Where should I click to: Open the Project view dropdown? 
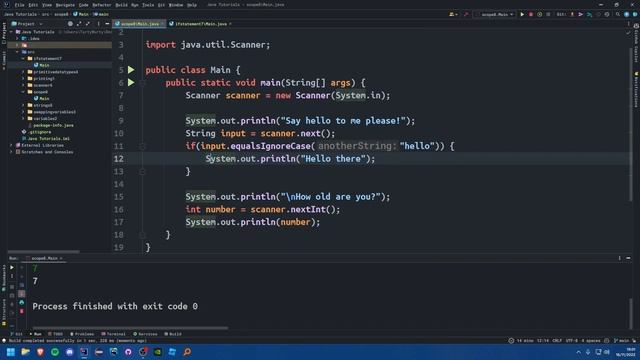tap(27, 24)
